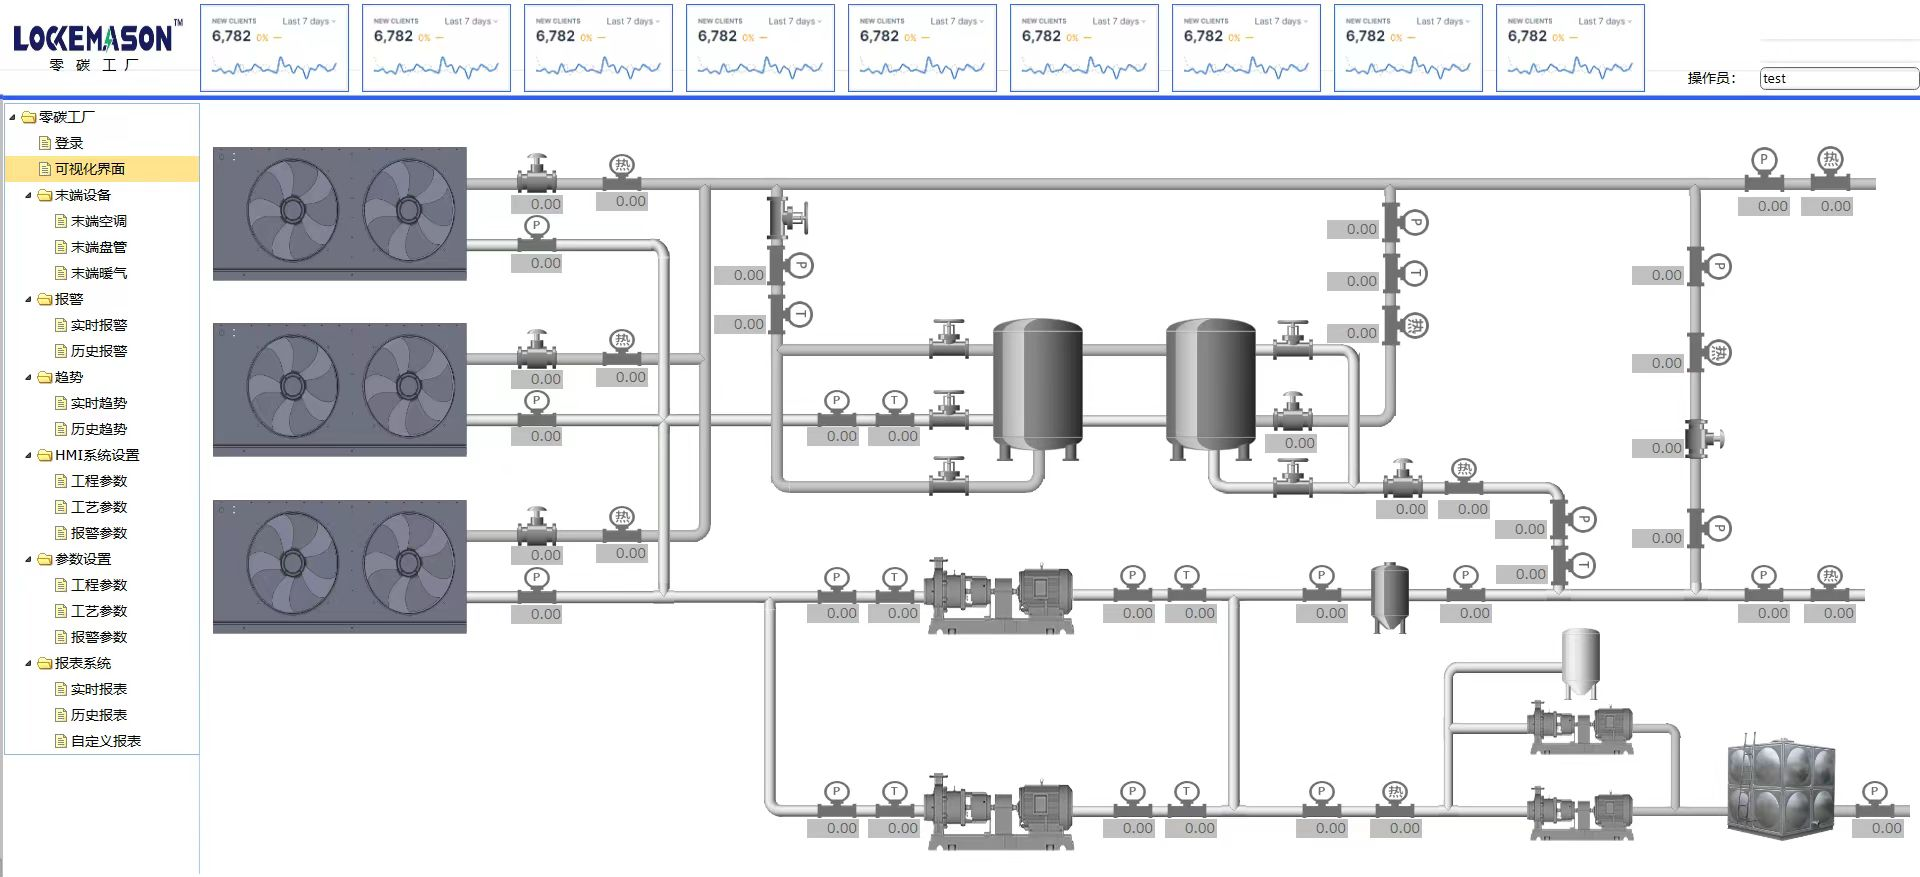1920x877 pixels.
Task: Click the LOCKEMASON logo
Action: [x=96, y=45]
